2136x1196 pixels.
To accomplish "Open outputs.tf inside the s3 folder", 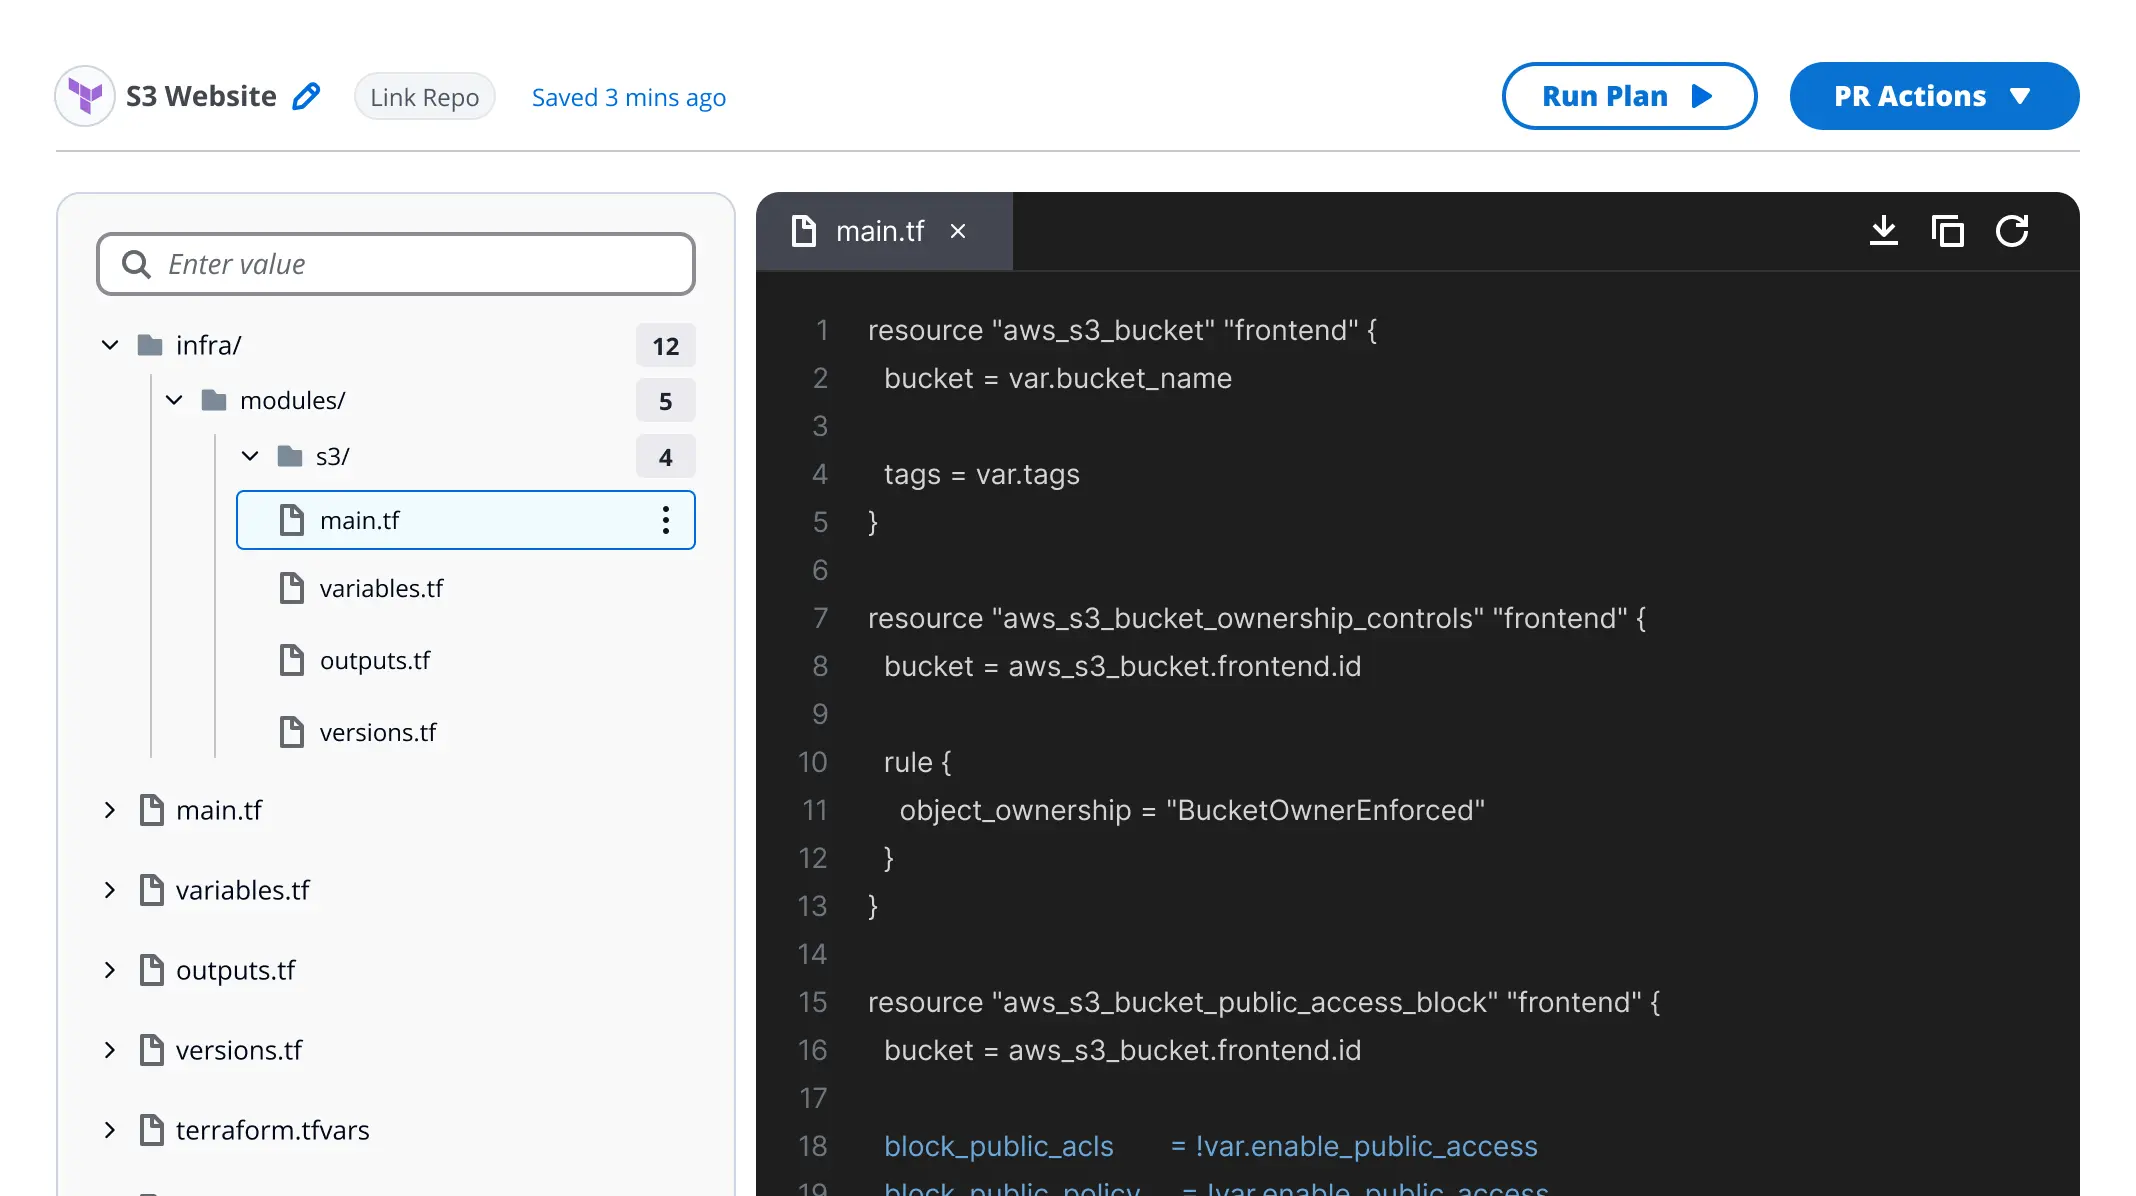I will click(x=375, y=660).
